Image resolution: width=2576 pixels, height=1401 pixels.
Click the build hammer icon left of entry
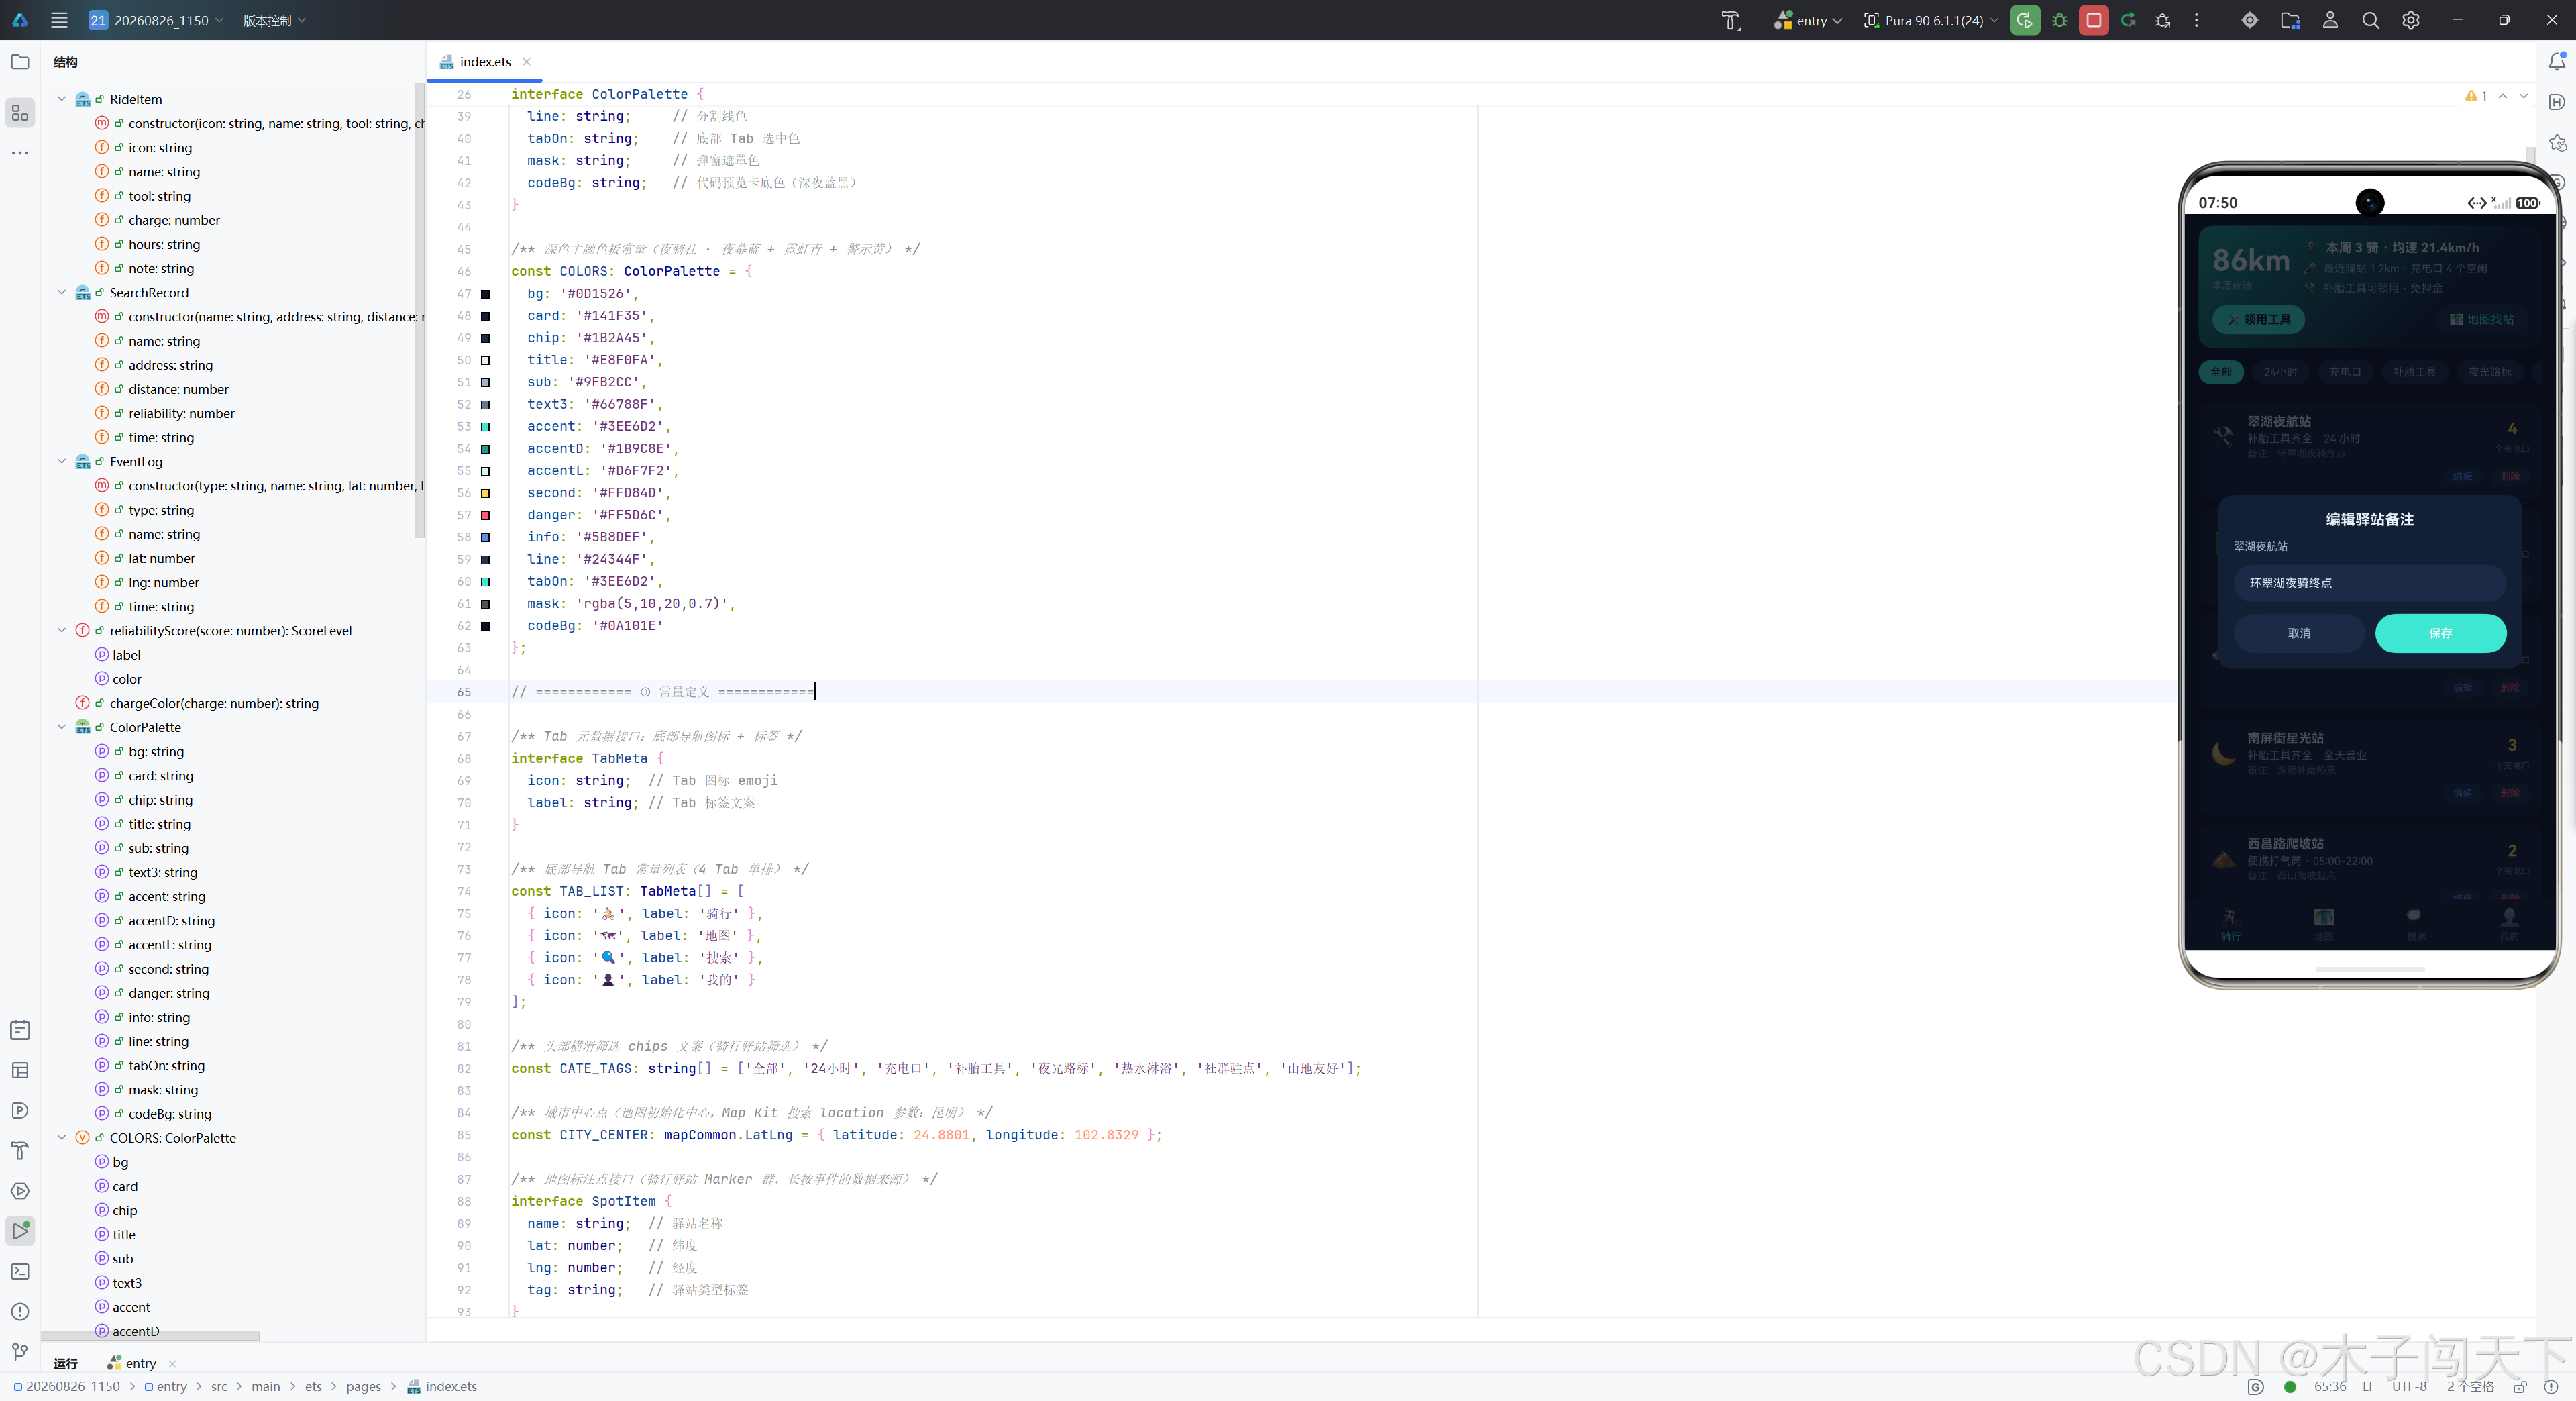(x=1731, y=20)
